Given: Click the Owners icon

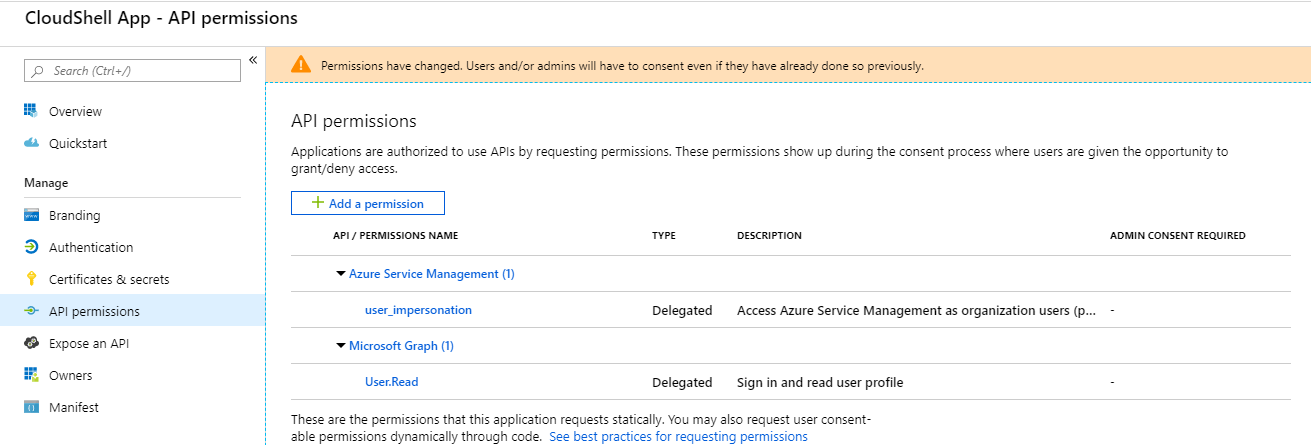Looking at the screenshot, I should coord(30,375).
